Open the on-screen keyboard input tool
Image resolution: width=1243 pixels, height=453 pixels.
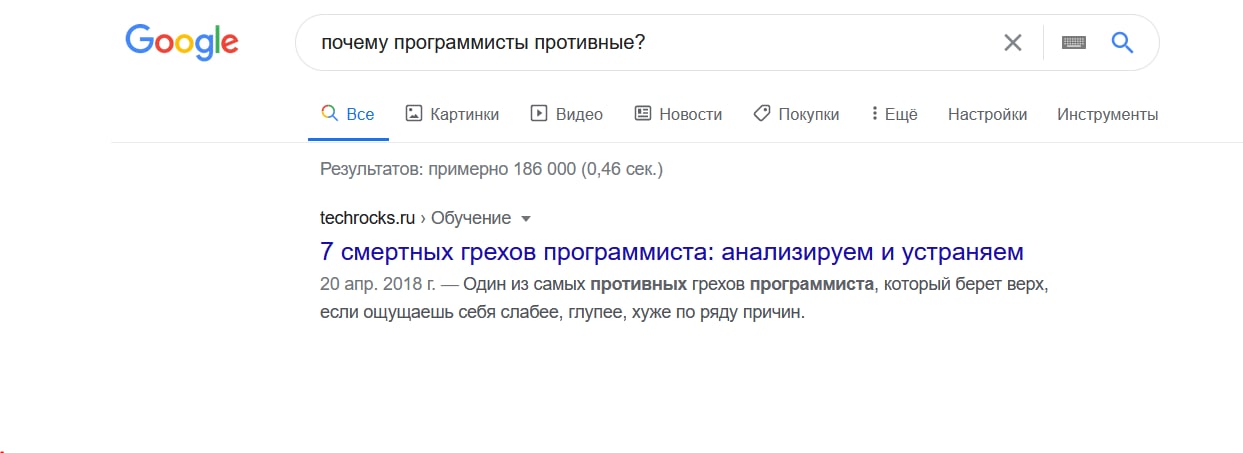(1074, 42)
